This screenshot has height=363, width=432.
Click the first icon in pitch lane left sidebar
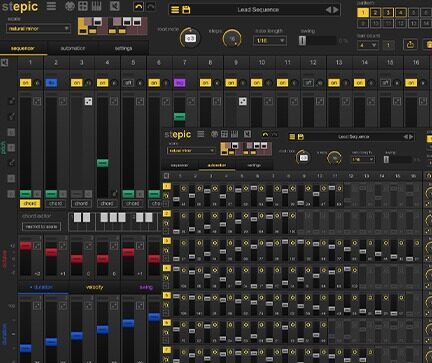11,101
